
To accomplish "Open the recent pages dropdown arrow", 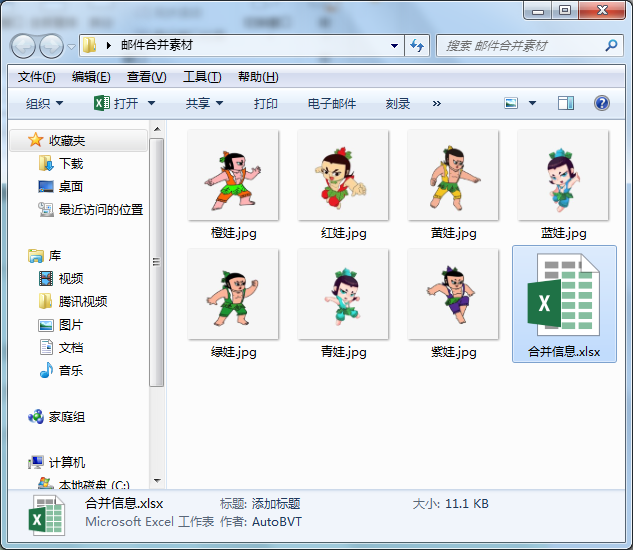I will click(x=71, y=46).
